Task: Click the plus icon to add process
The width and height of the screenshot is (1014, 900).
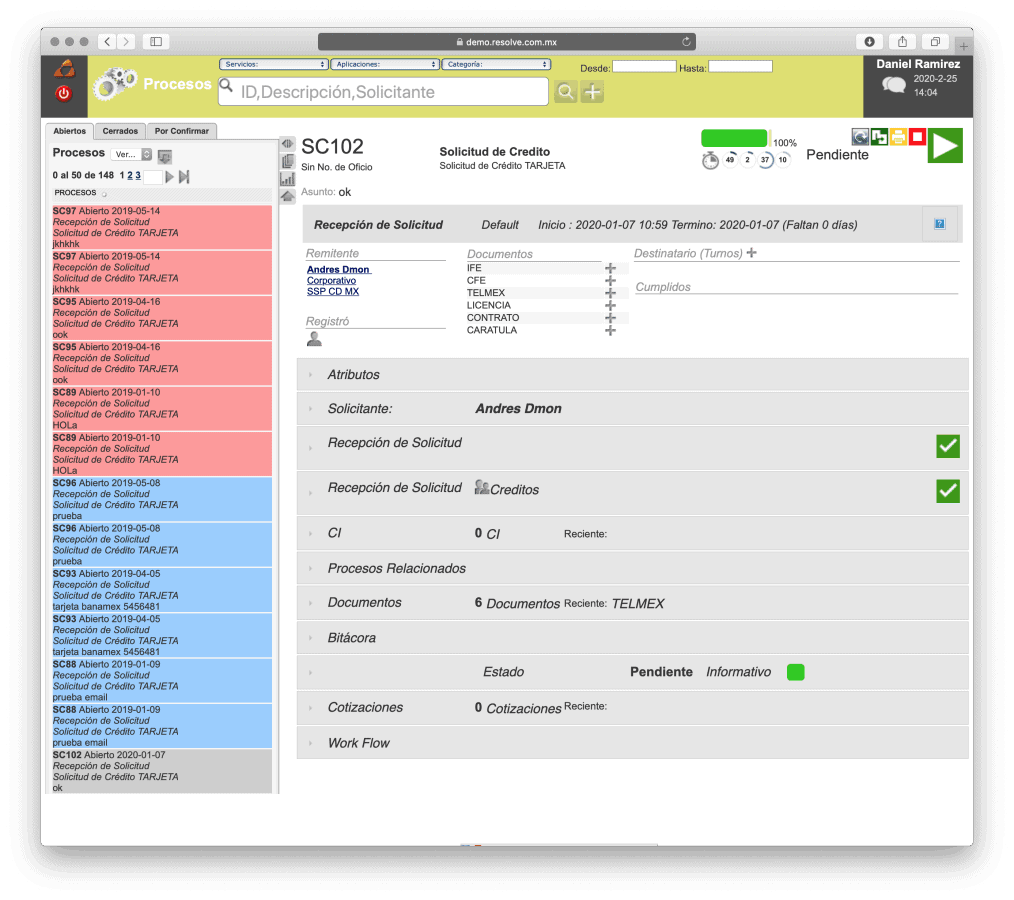Action: (593, 92)
